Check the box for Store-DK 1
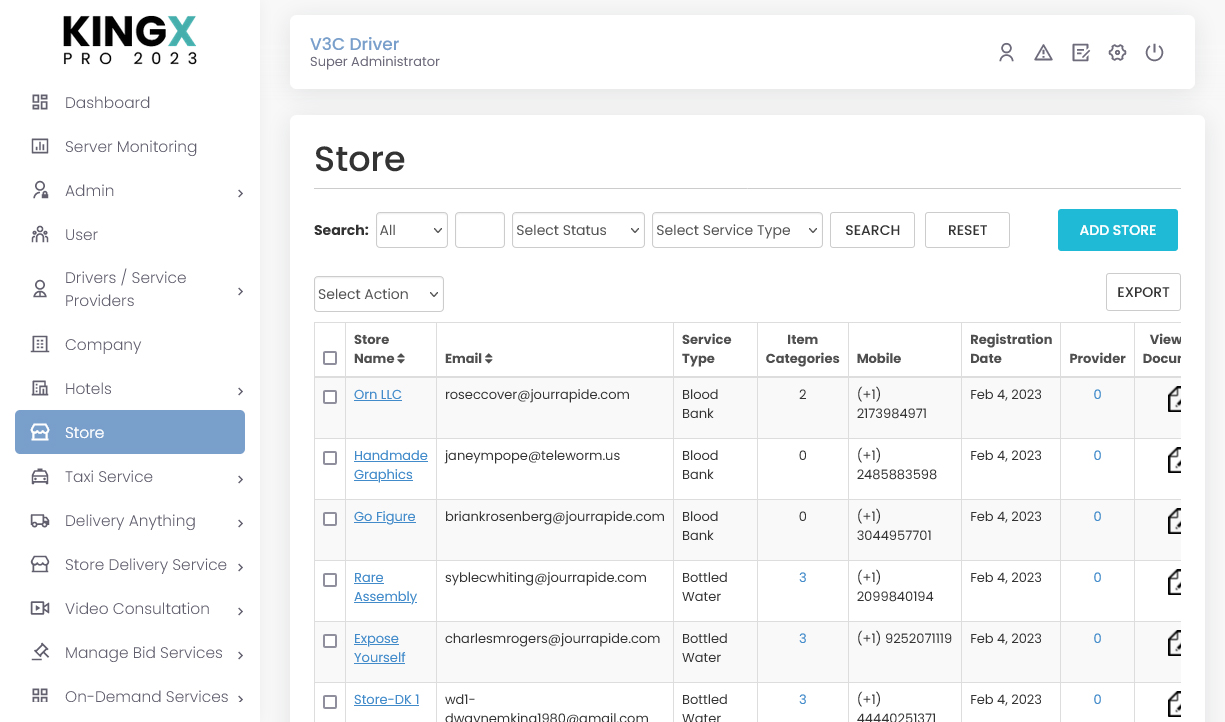The height and width of the screenshot is (722, 1225). click(x=330, y=702)
